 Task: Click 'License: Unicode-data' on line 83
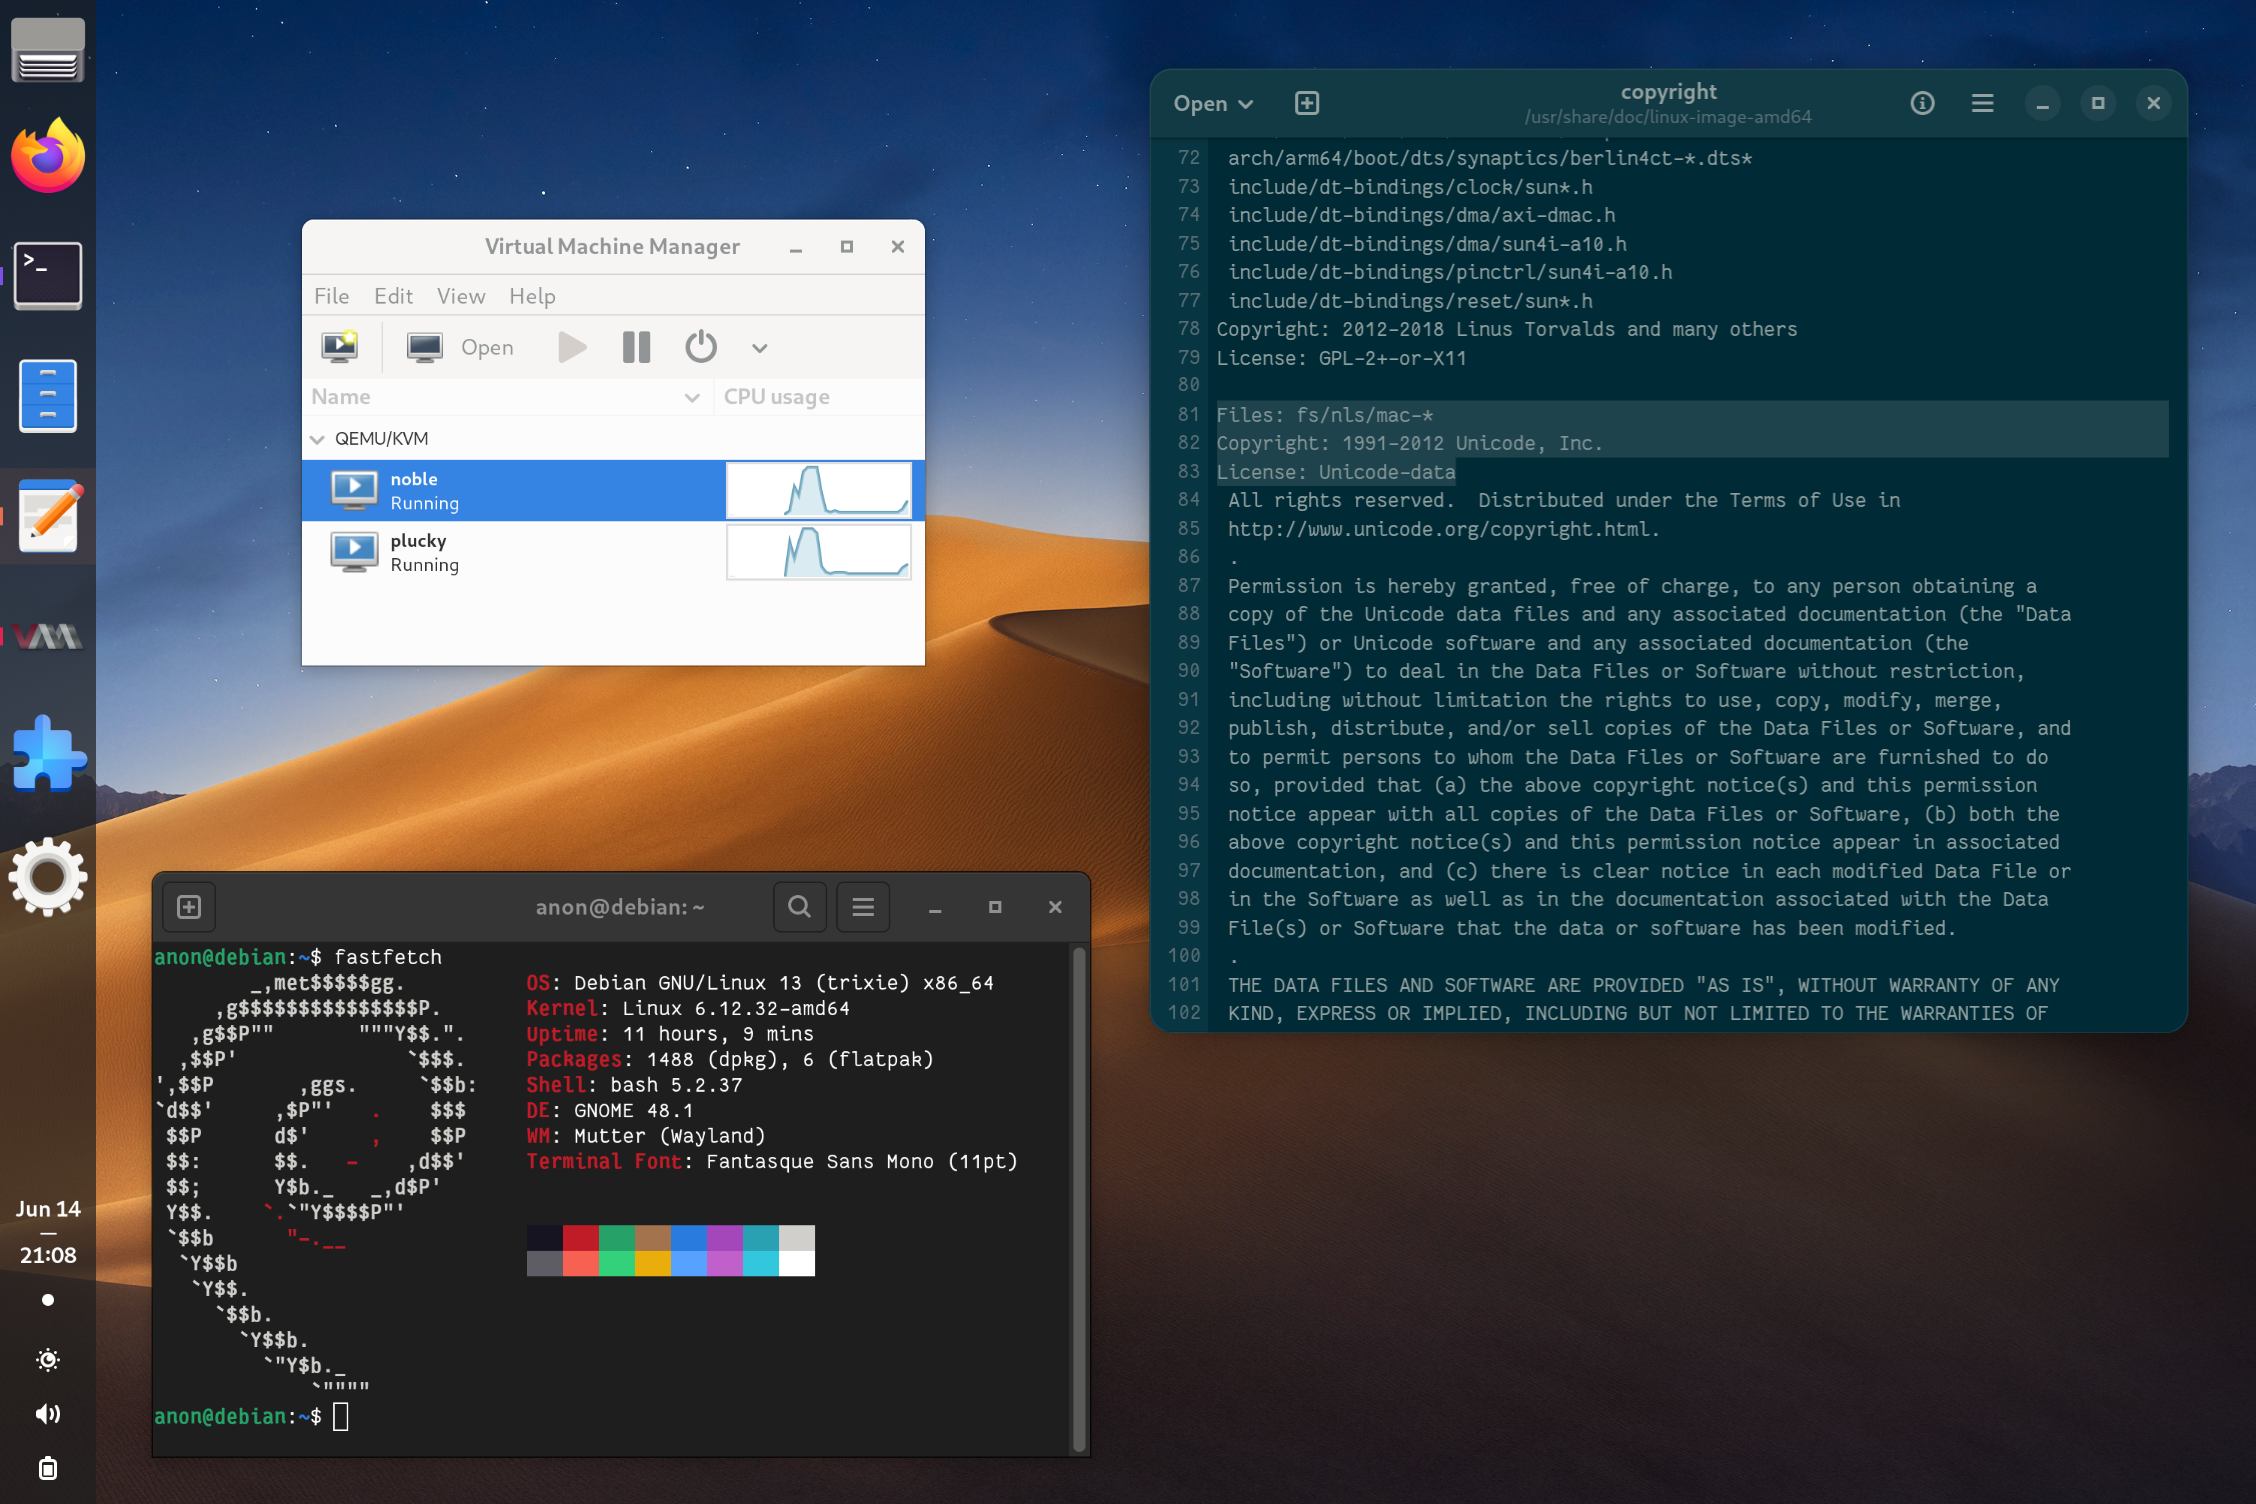pyautogui.click(x=1335, y=472)
